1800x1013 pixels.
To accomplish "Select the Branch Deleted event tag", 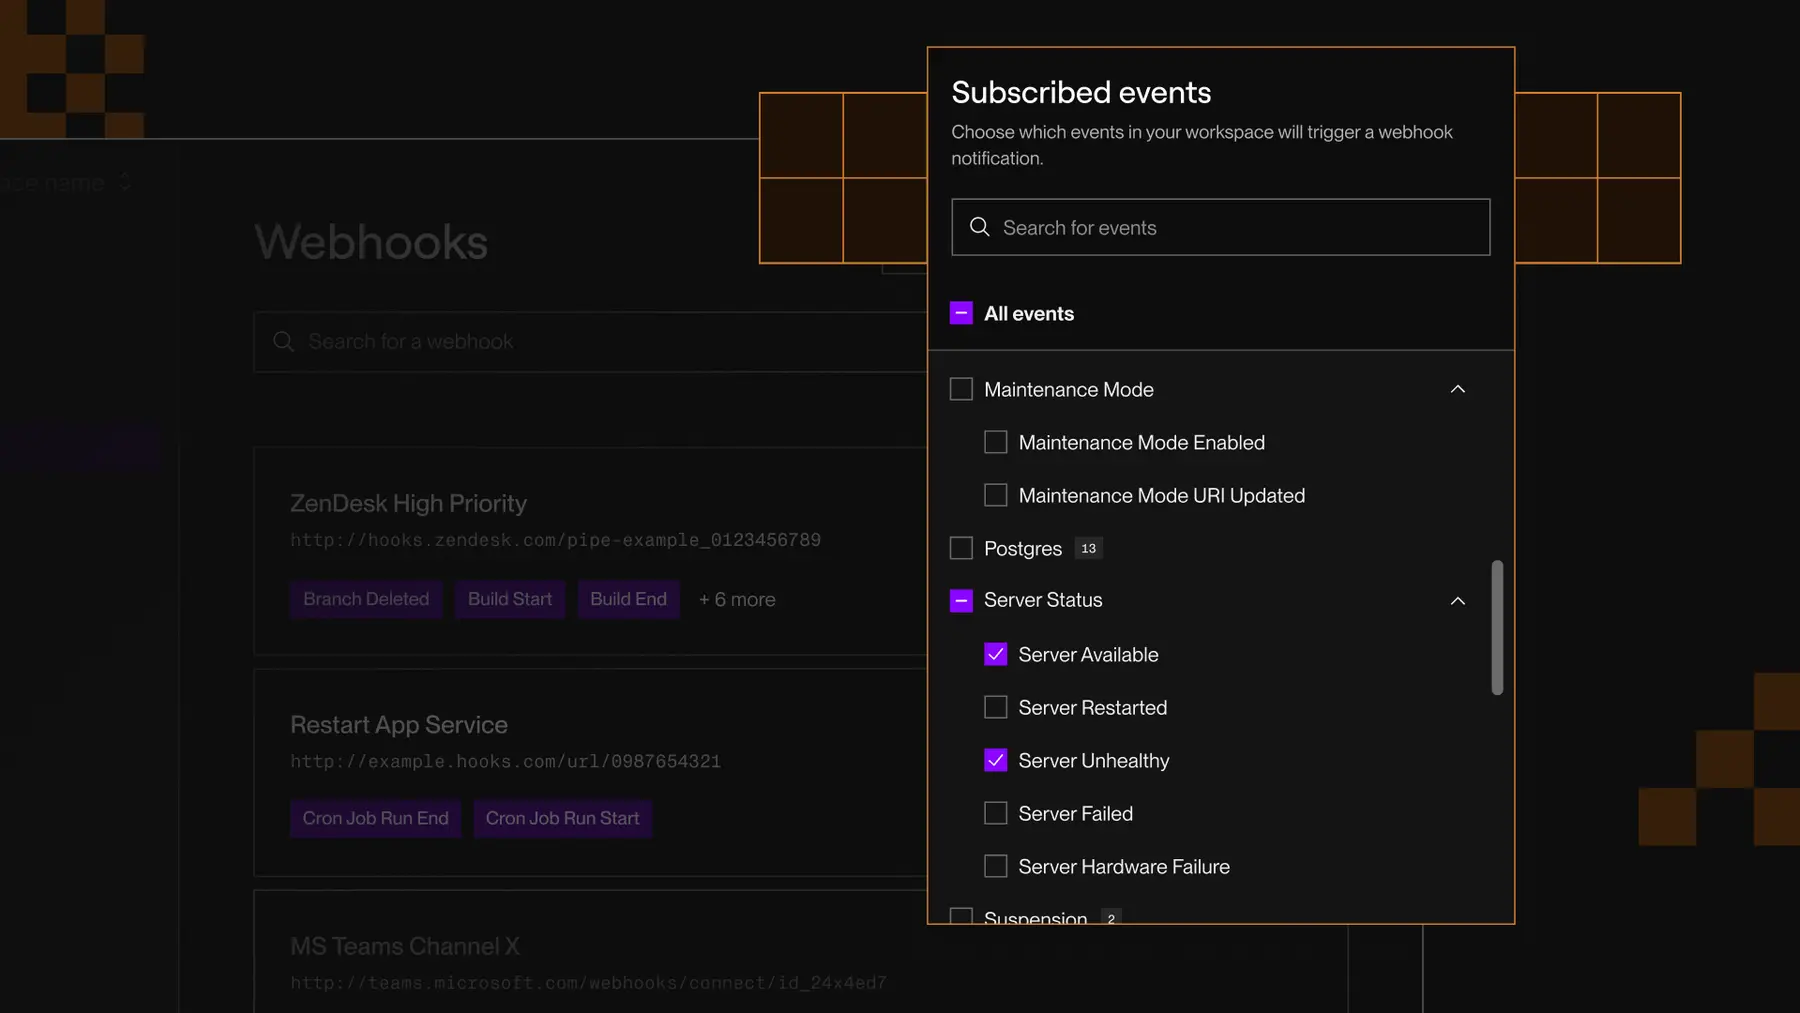I will (366, 599).
